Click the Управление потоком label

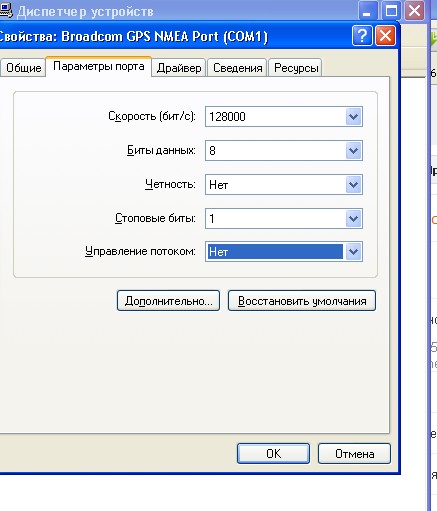pyautogui.click(x=140, y=251)
